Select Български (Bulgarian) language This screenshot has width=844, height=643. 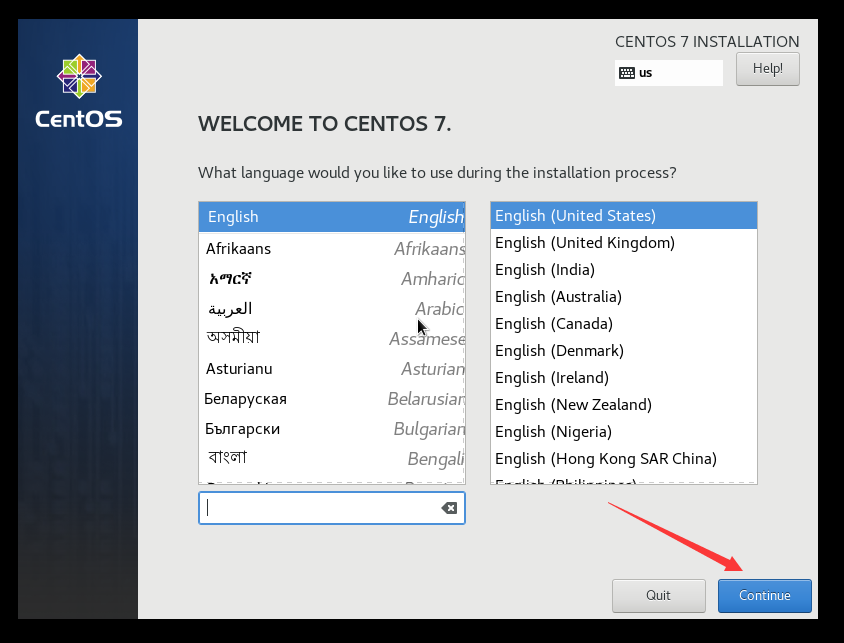(332, 429)
